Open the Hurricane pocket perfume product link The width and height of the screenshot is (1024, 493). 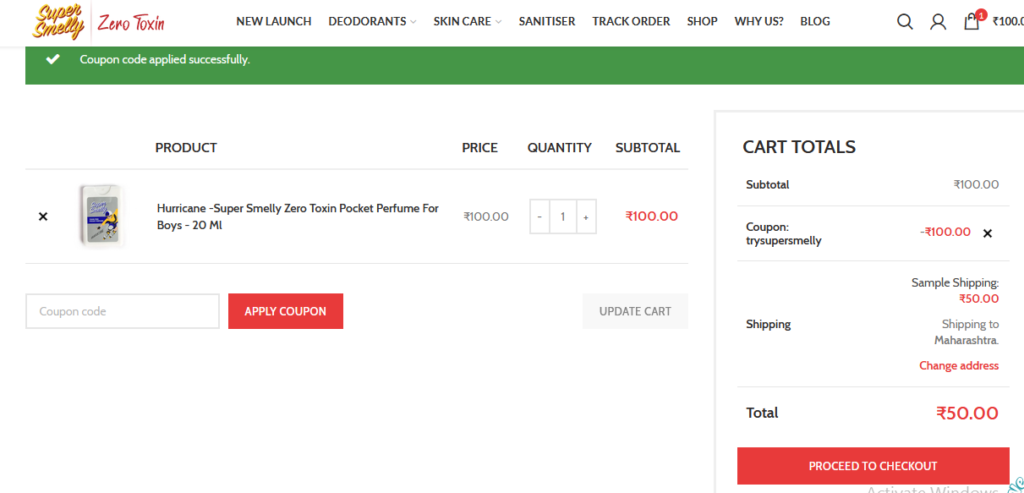pyautogui.click(x=298, y=217)
